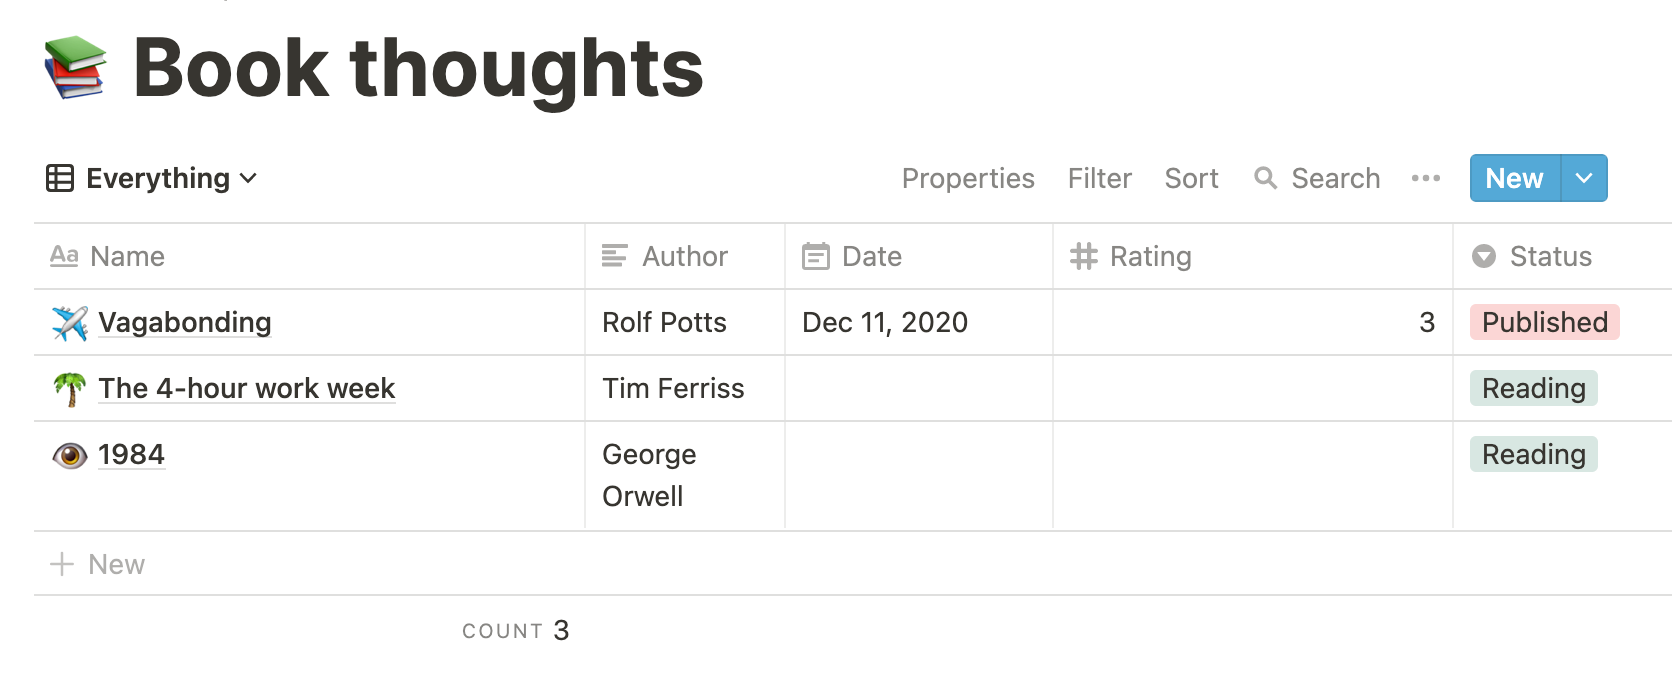The width and height of the screenshot is (1672, 700).
Task: Click the eye icon beside 1984
Action: 70,456
